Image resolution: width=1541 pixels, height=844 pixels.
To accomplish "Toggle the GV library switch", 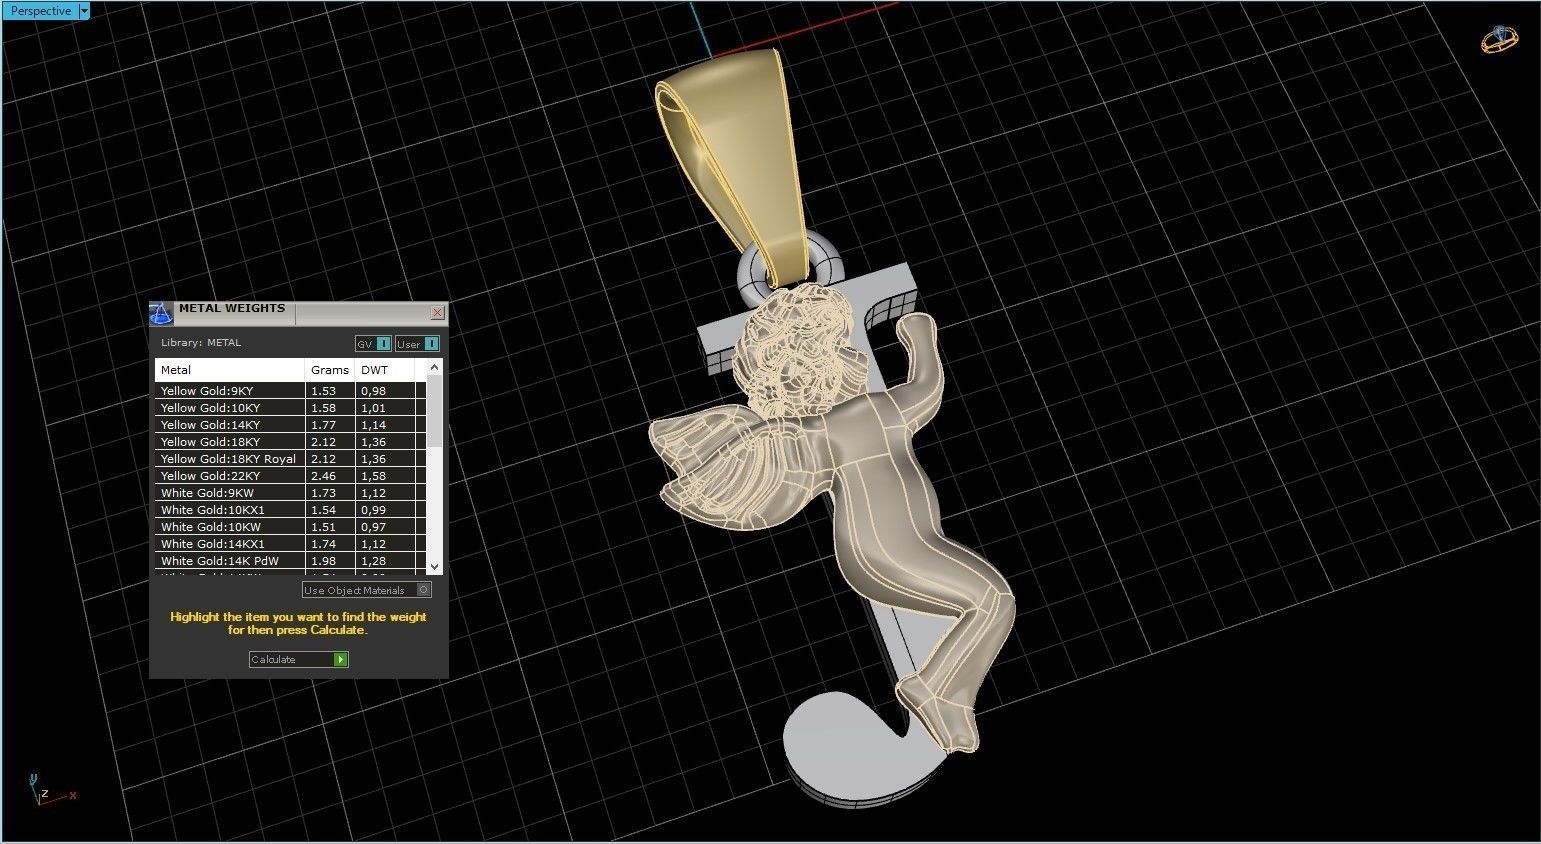I will (373, 344).
